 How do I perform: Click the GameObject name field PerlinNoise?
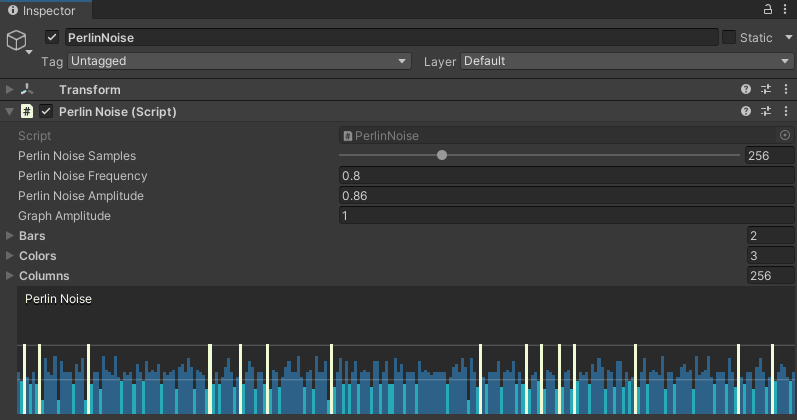[391, 38]
